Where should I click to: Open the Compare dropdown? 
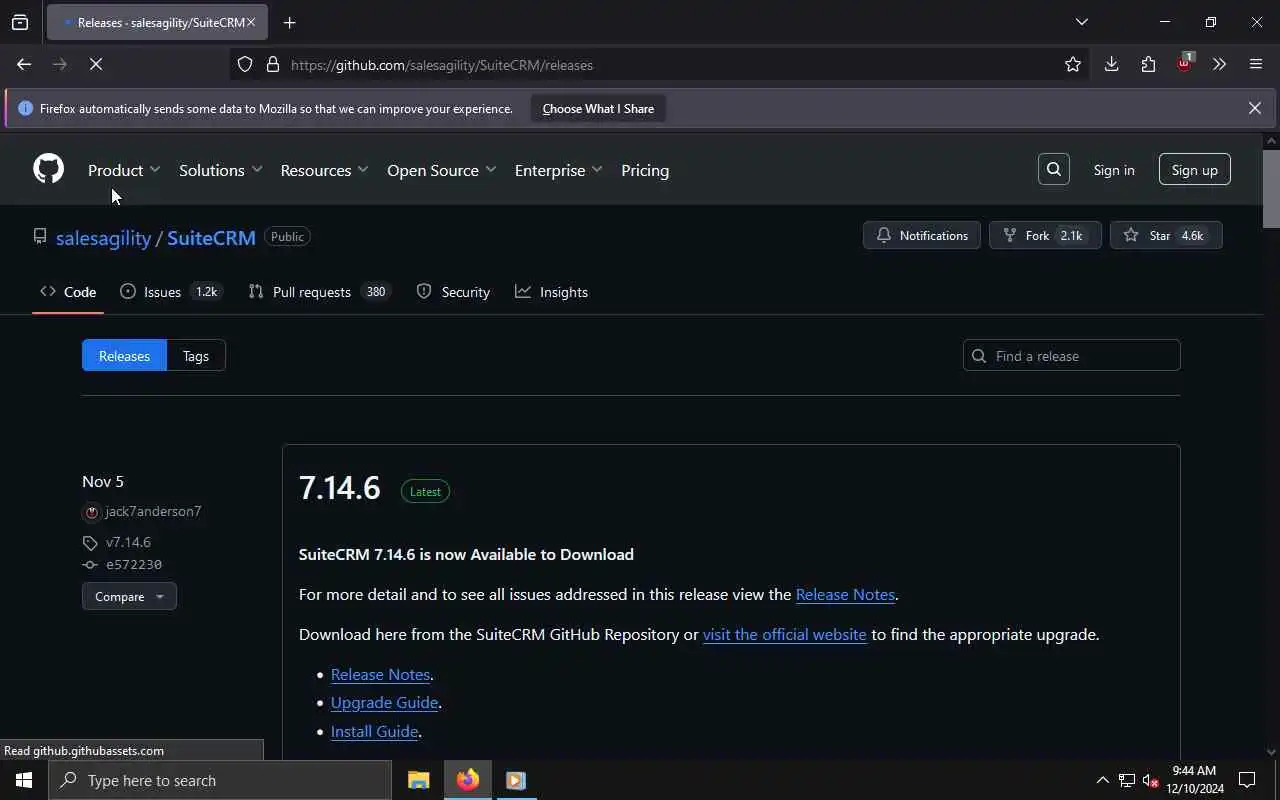129,596
